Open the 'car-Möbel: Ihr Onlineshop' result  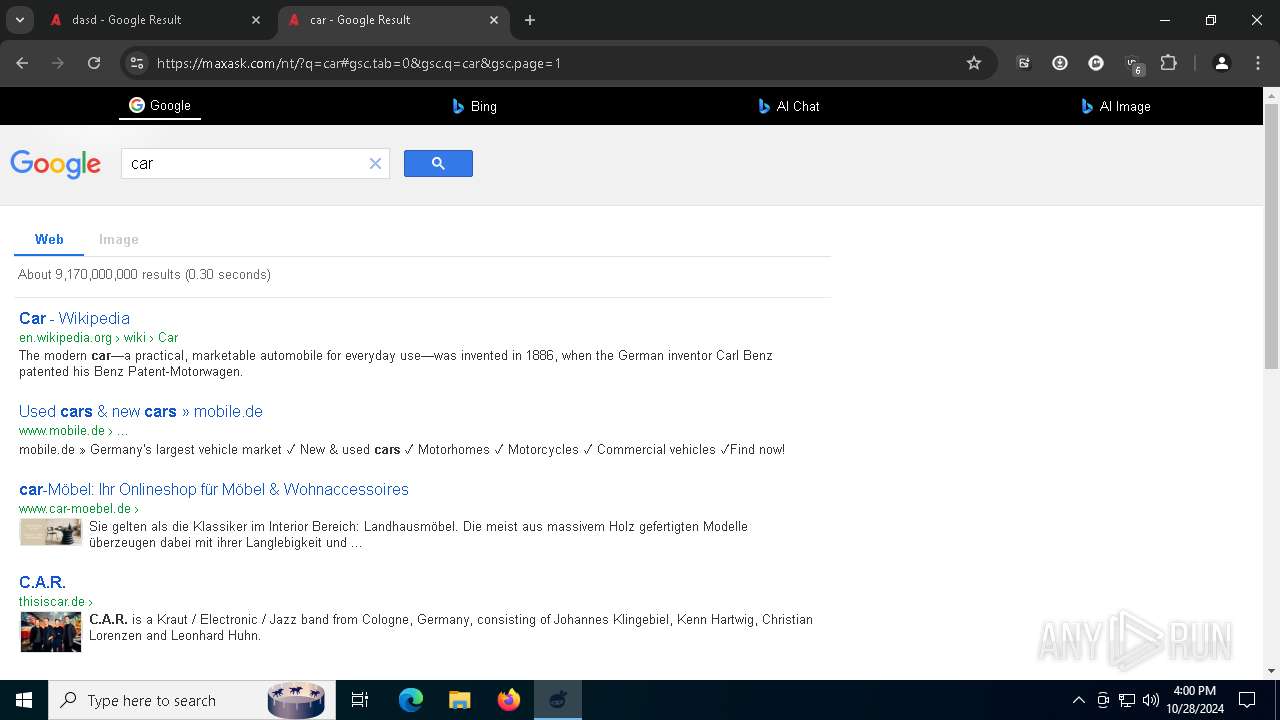pos(214,489)
